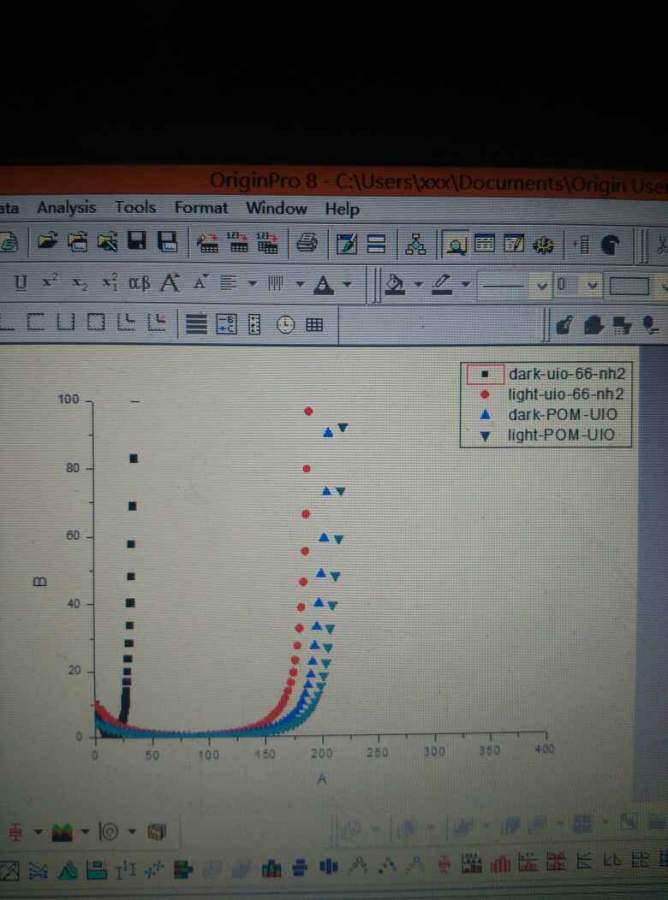Open the Help menu
This screenshot has height=900, width=668.
[x=342, y=209]
